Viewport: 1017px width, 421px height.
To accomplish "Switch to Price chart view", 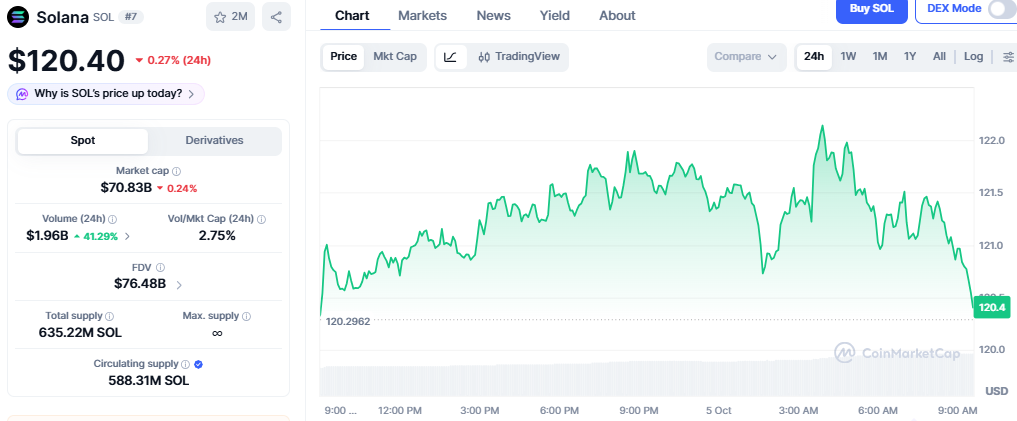I will (x=344, y=57).
